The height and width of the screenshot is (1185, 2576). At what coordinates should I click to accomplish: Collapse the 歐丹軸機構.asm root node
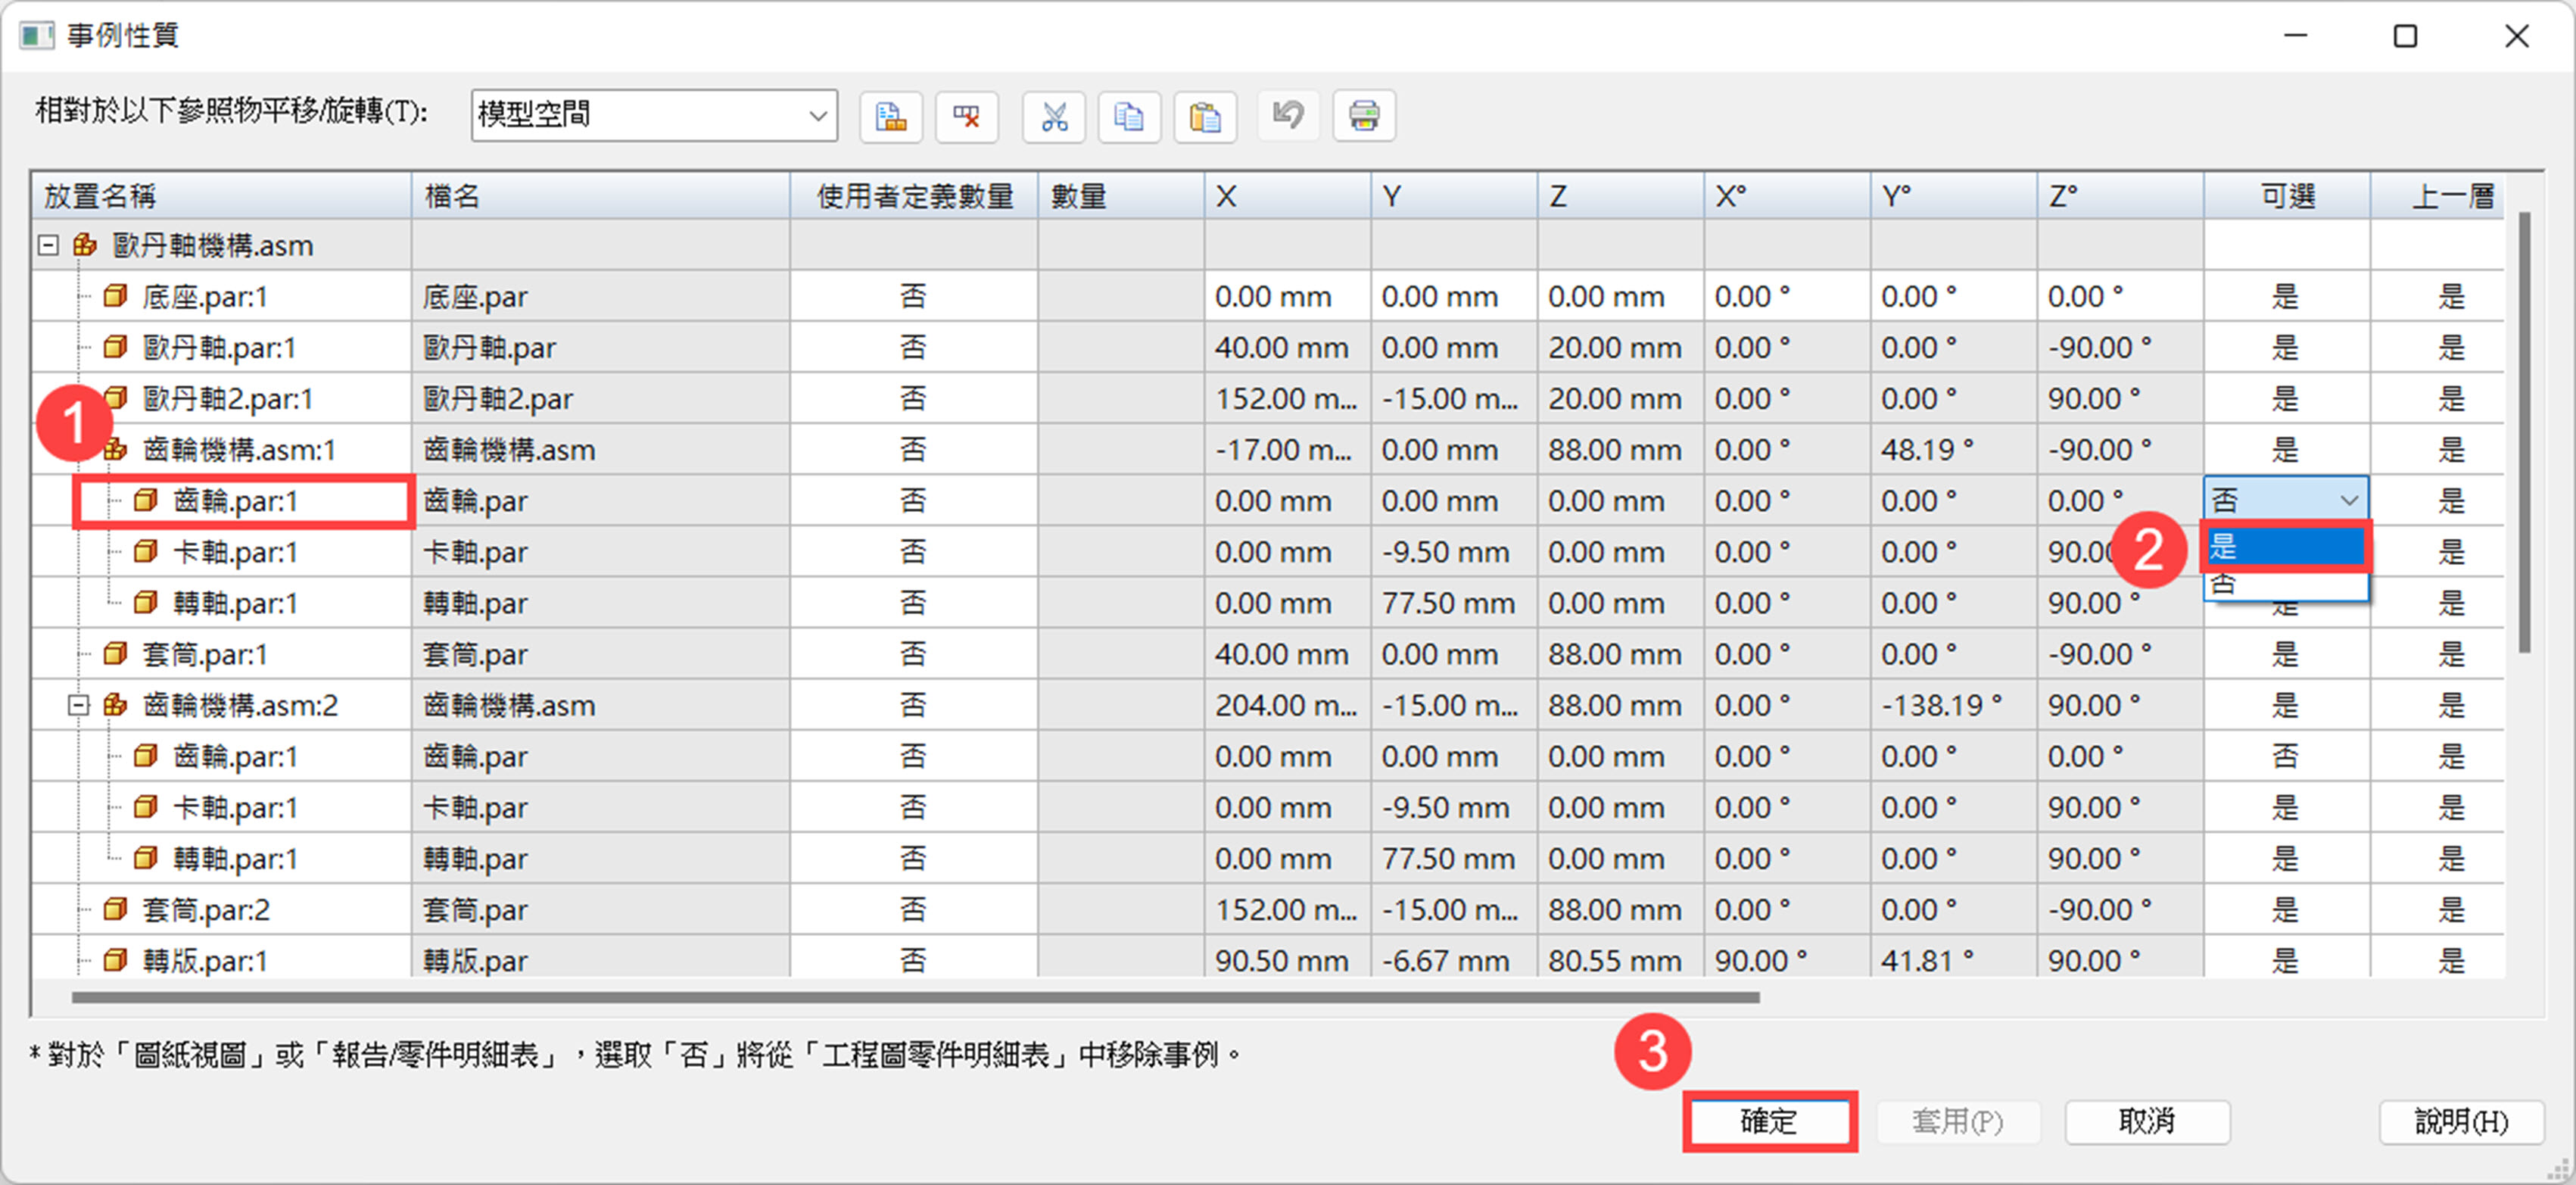47,245
